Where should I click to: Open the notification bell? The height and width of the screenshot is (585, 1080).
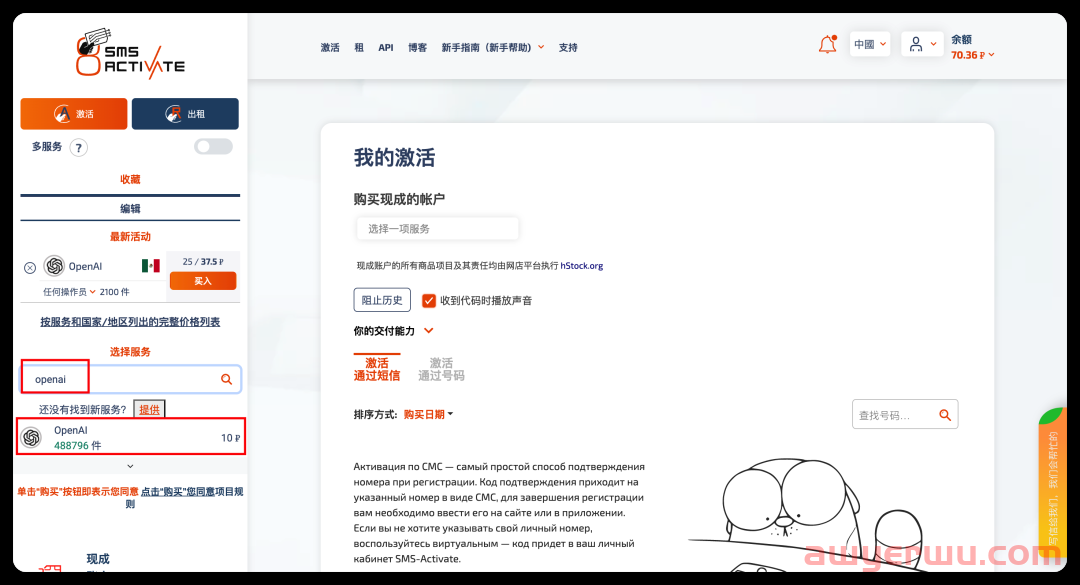827,45
